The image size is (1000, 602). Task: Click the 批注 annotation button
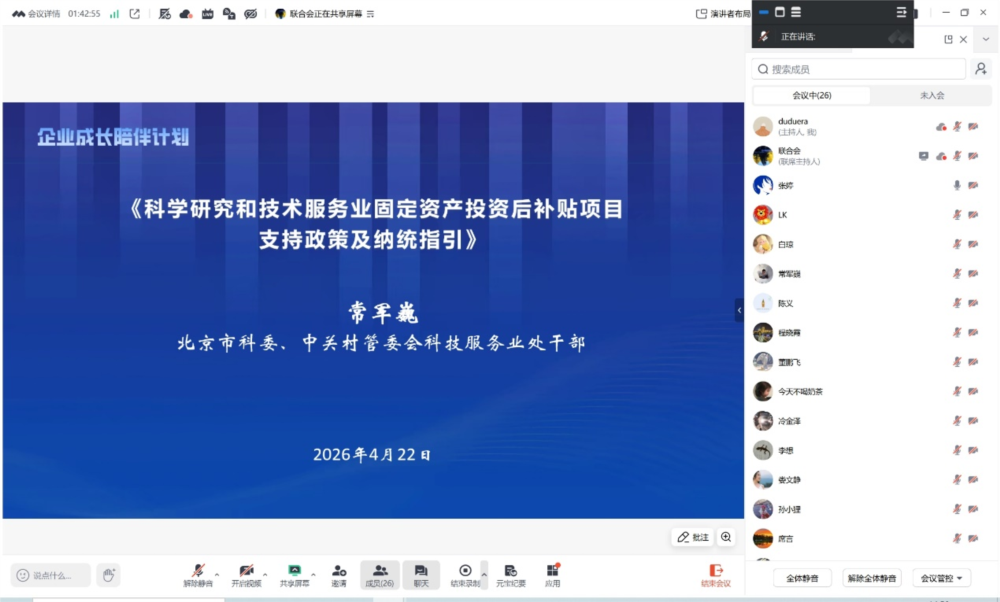pyautogui.click(x=692, y=537)
